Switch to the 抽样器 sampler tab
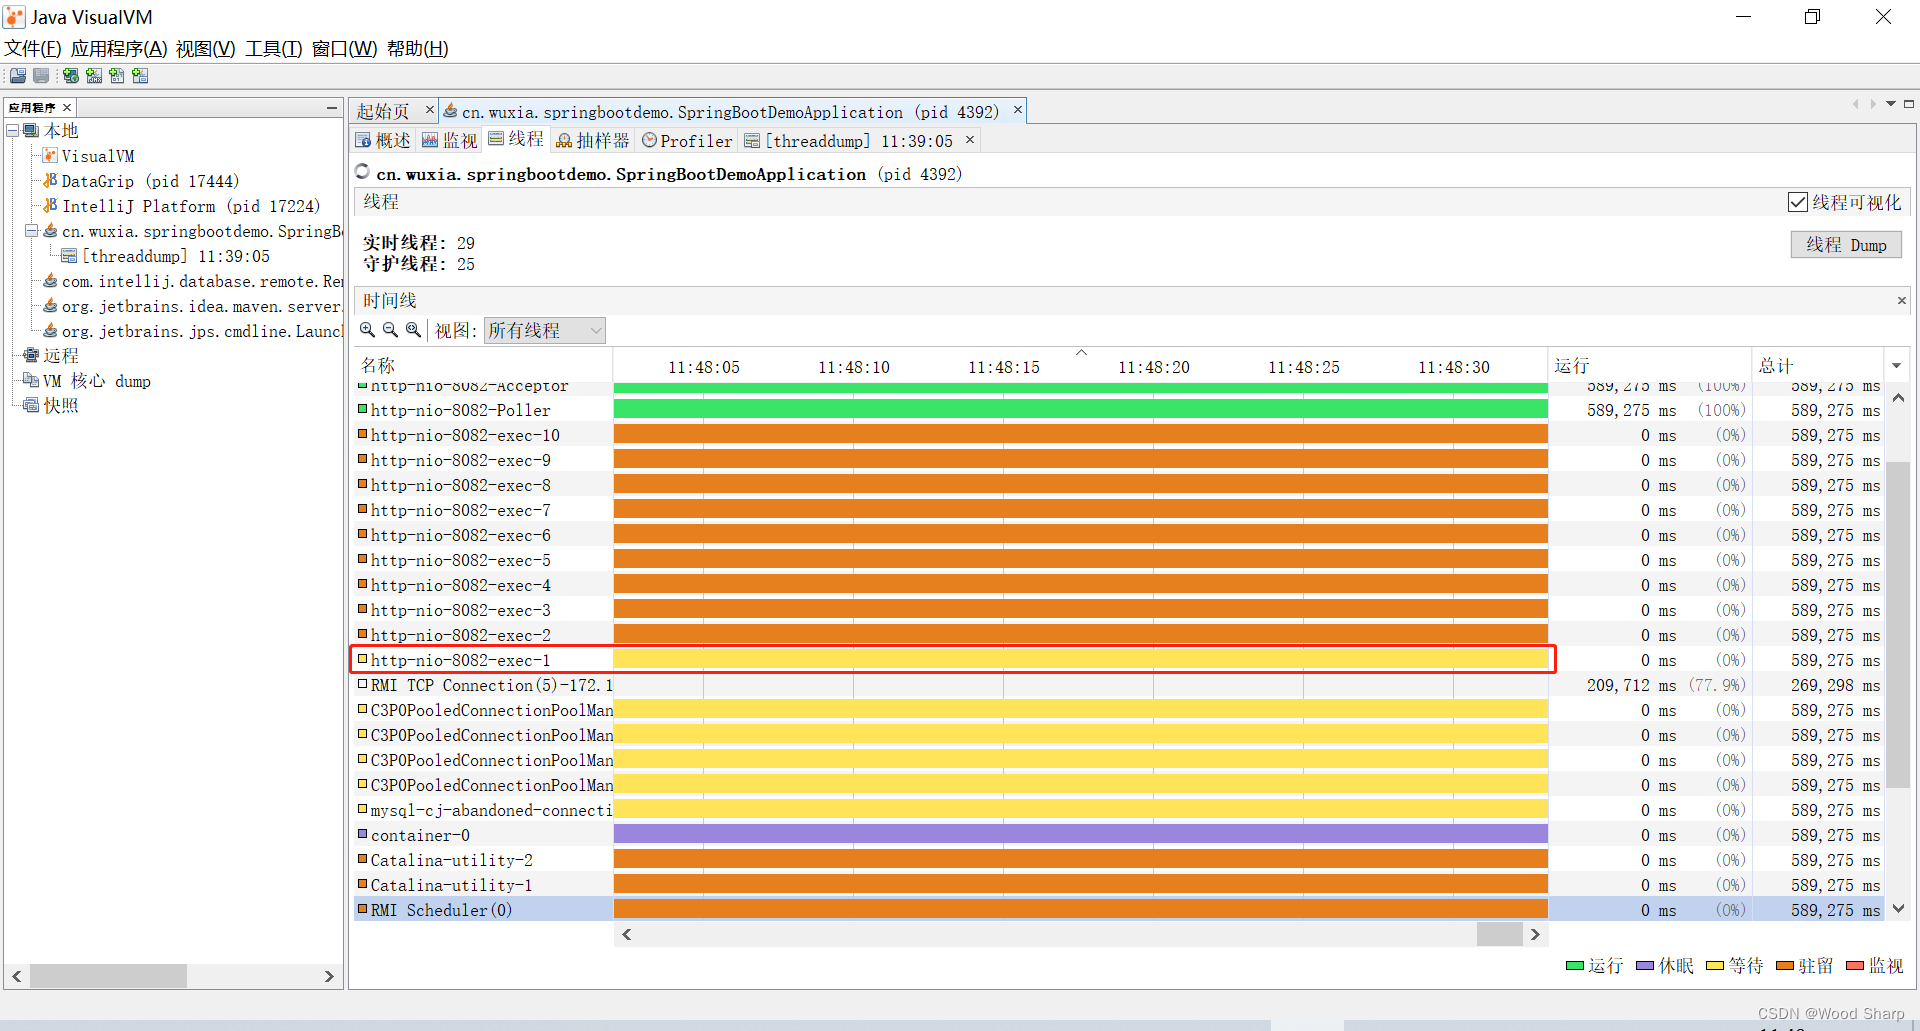The height and width of the screenshot is (1031, 1920). click(x=593, y=141)
